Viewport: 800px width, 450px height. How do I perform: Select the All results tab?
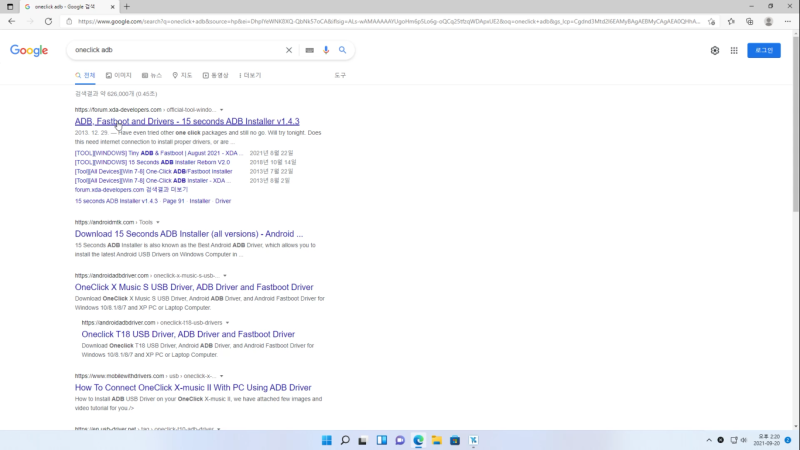(x=85, y=76)
